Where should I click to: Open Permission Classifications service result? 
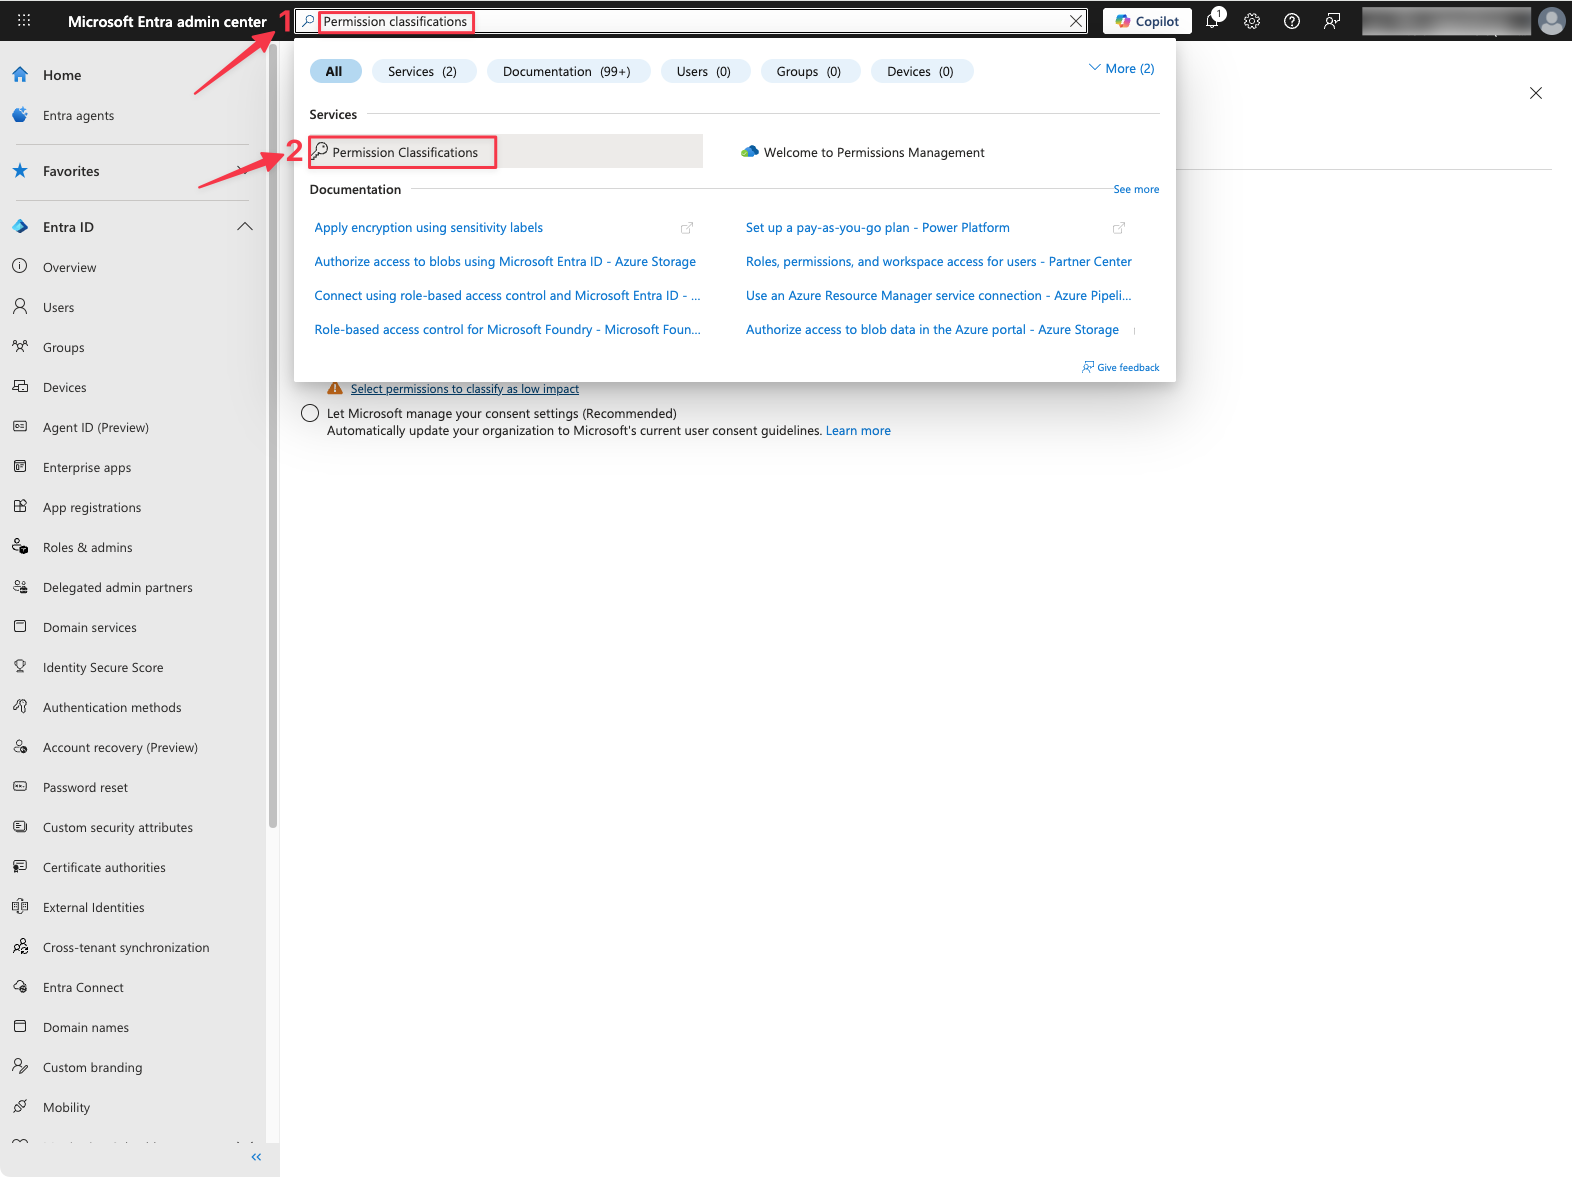click(x=505, y=152)
